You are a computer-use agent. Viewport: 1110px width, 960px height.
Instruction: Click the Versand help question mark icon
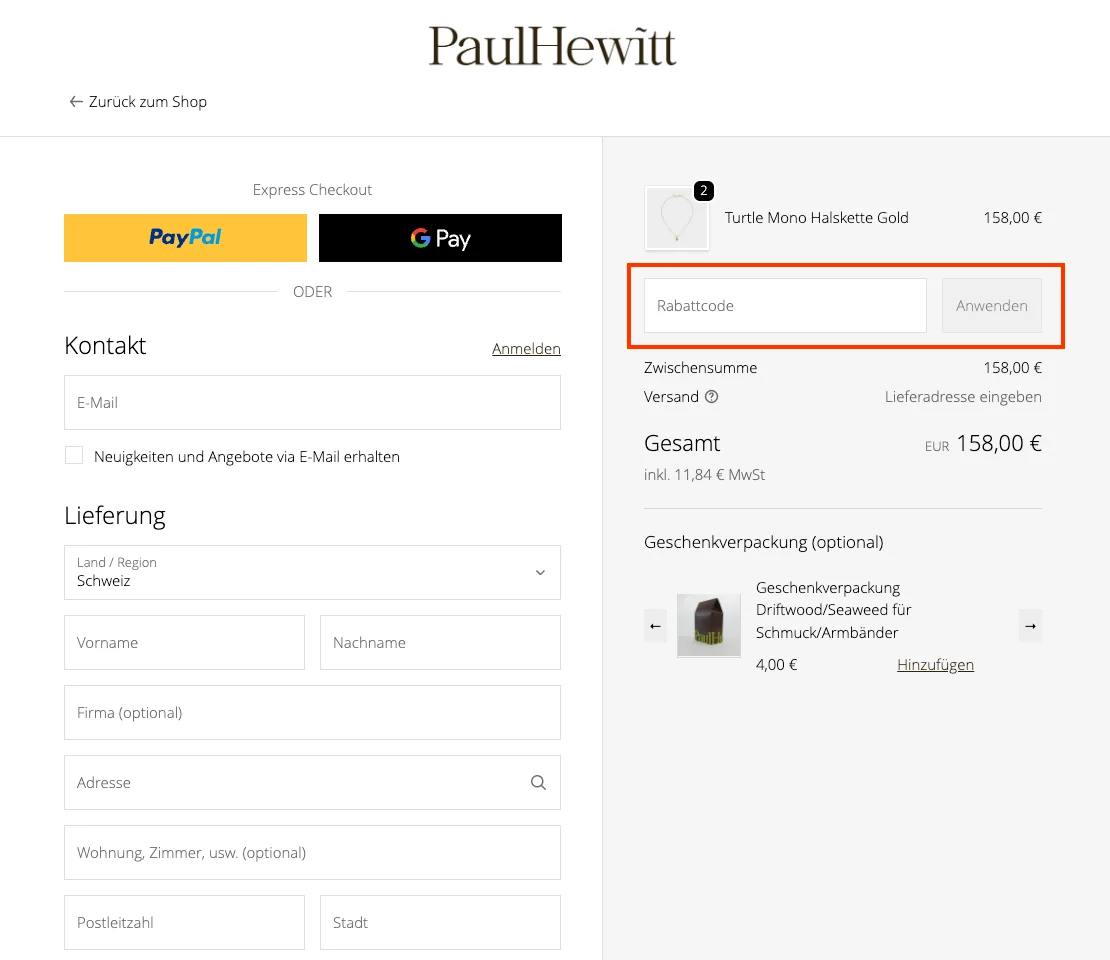click(711, 396)
